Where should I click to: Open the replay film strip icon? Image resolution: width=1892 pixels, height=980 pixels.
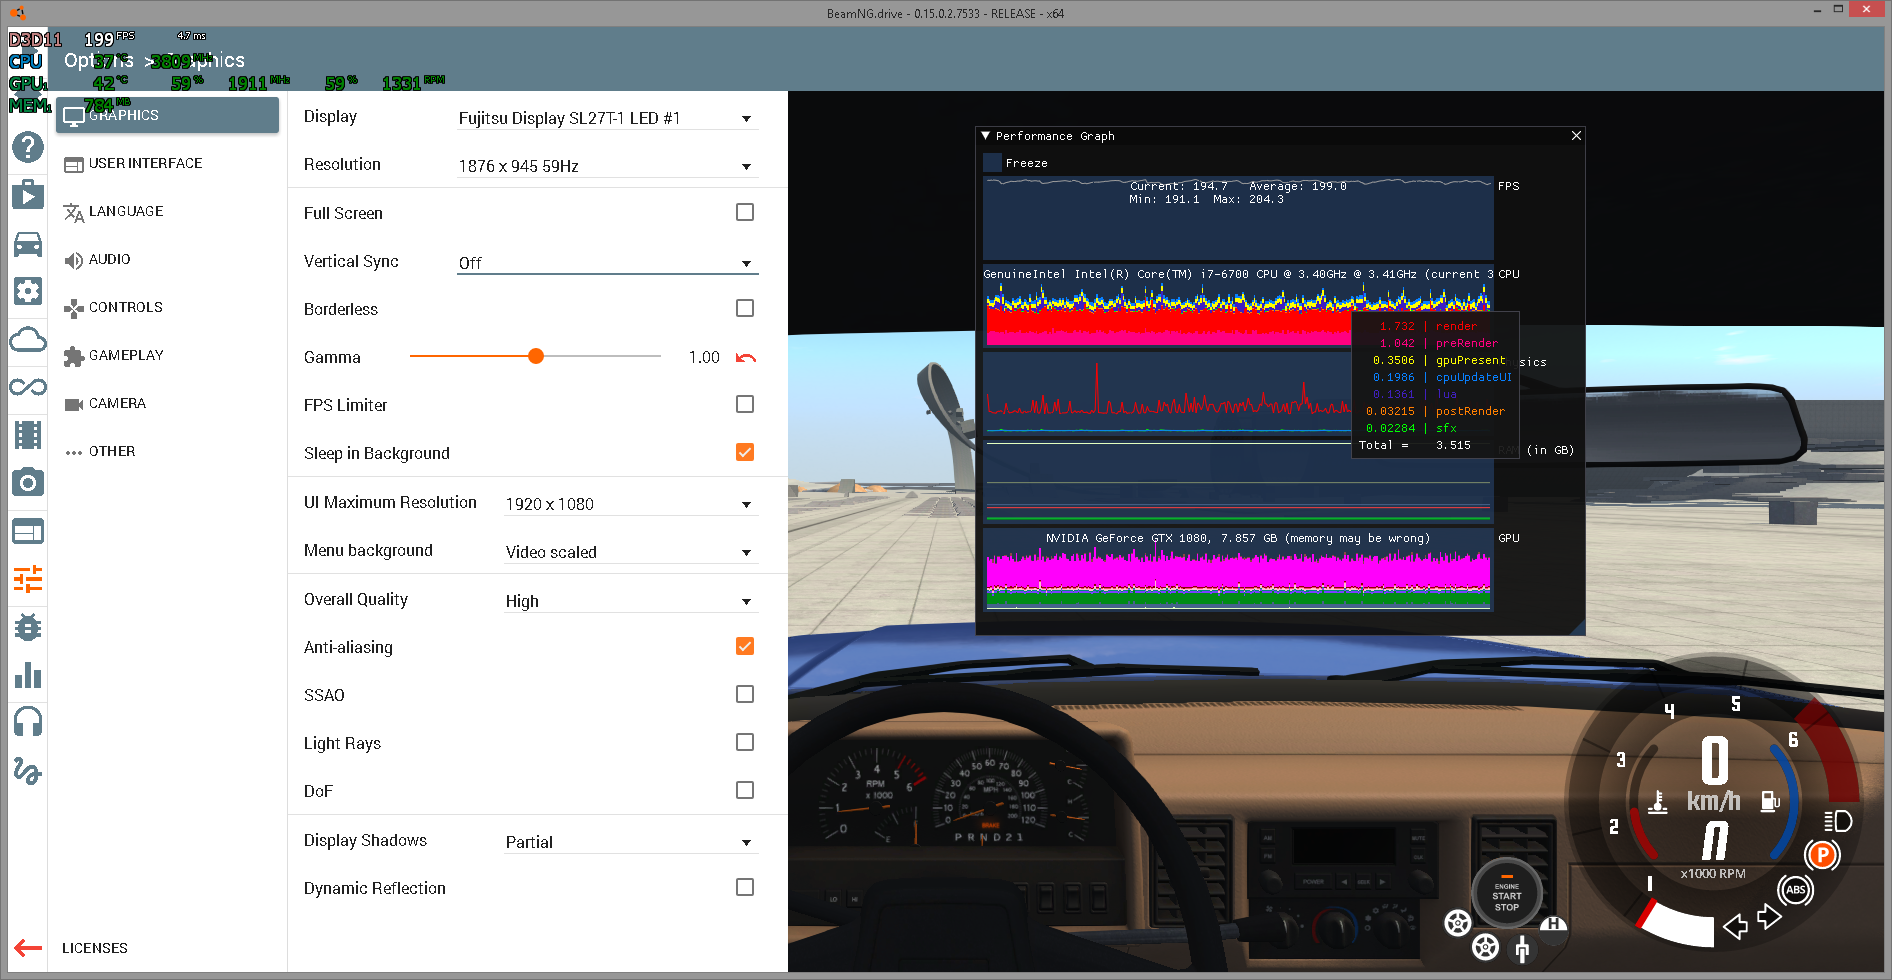tap(28, 435)
